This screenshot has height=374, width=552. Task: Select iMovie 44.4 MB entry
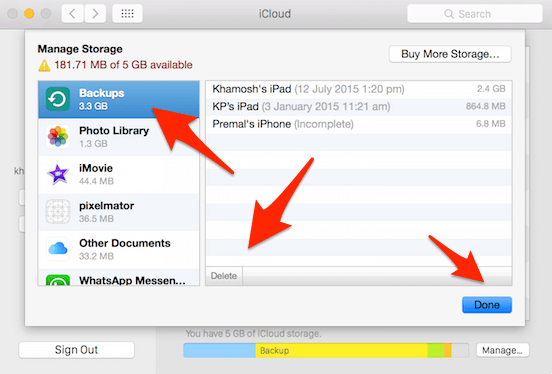tap(119, 174)
